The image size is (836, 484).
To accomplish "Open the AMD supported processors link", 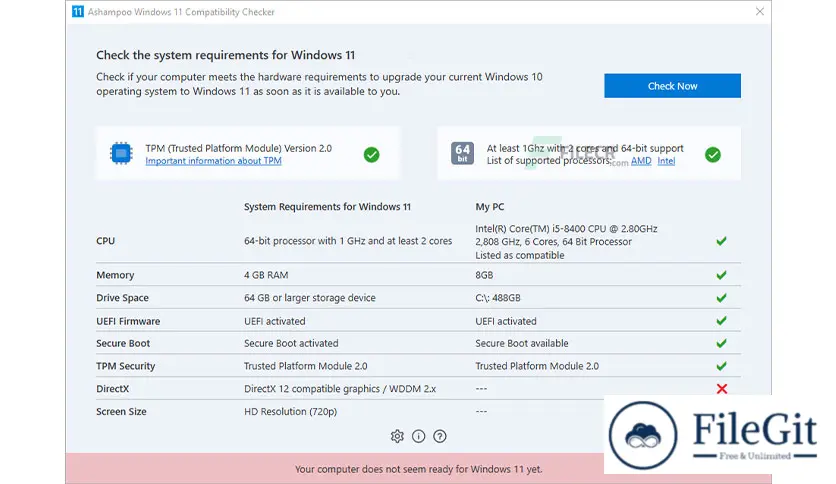I will tap(641, 161).
